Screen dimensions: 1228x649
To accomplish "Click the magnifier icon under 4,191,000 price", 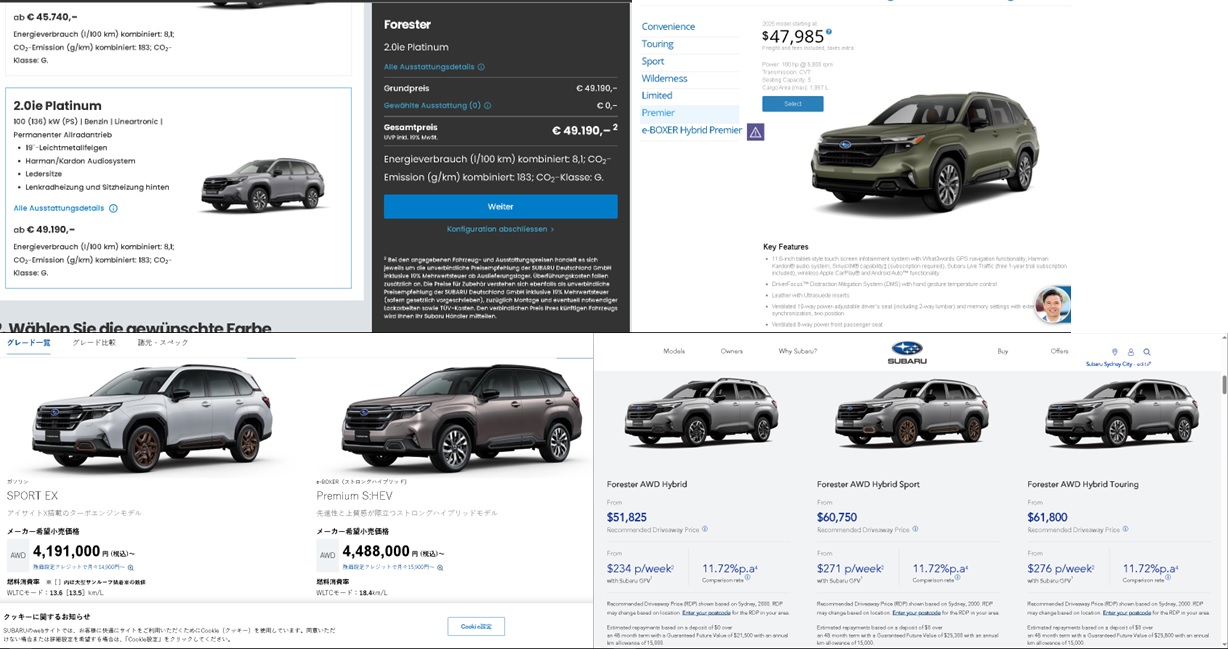I will [x=130, y=567].
